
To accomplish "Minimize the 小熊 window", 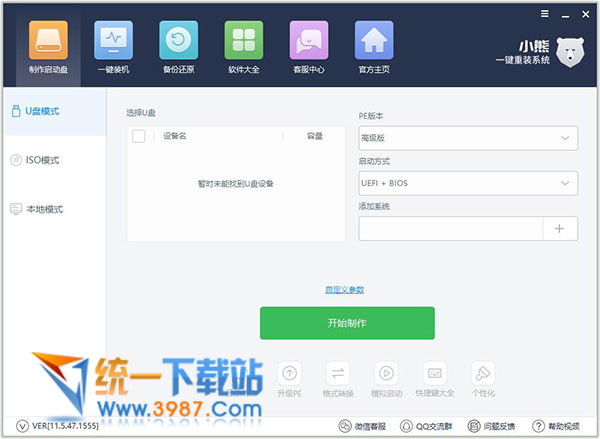I will [565, 15].
